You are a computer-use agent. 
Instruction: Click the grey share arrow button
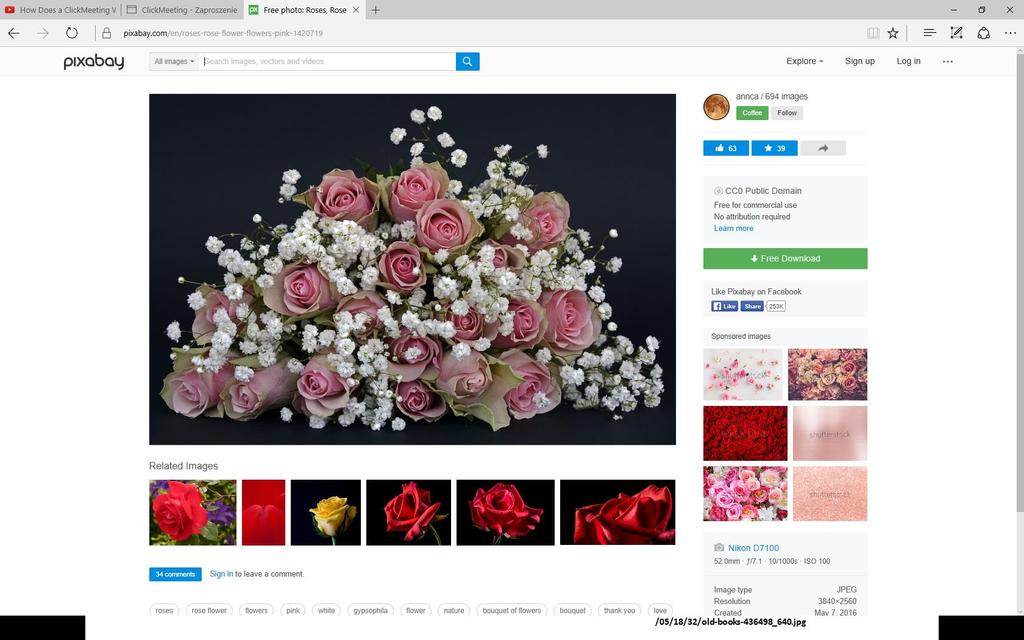point(823,148)
